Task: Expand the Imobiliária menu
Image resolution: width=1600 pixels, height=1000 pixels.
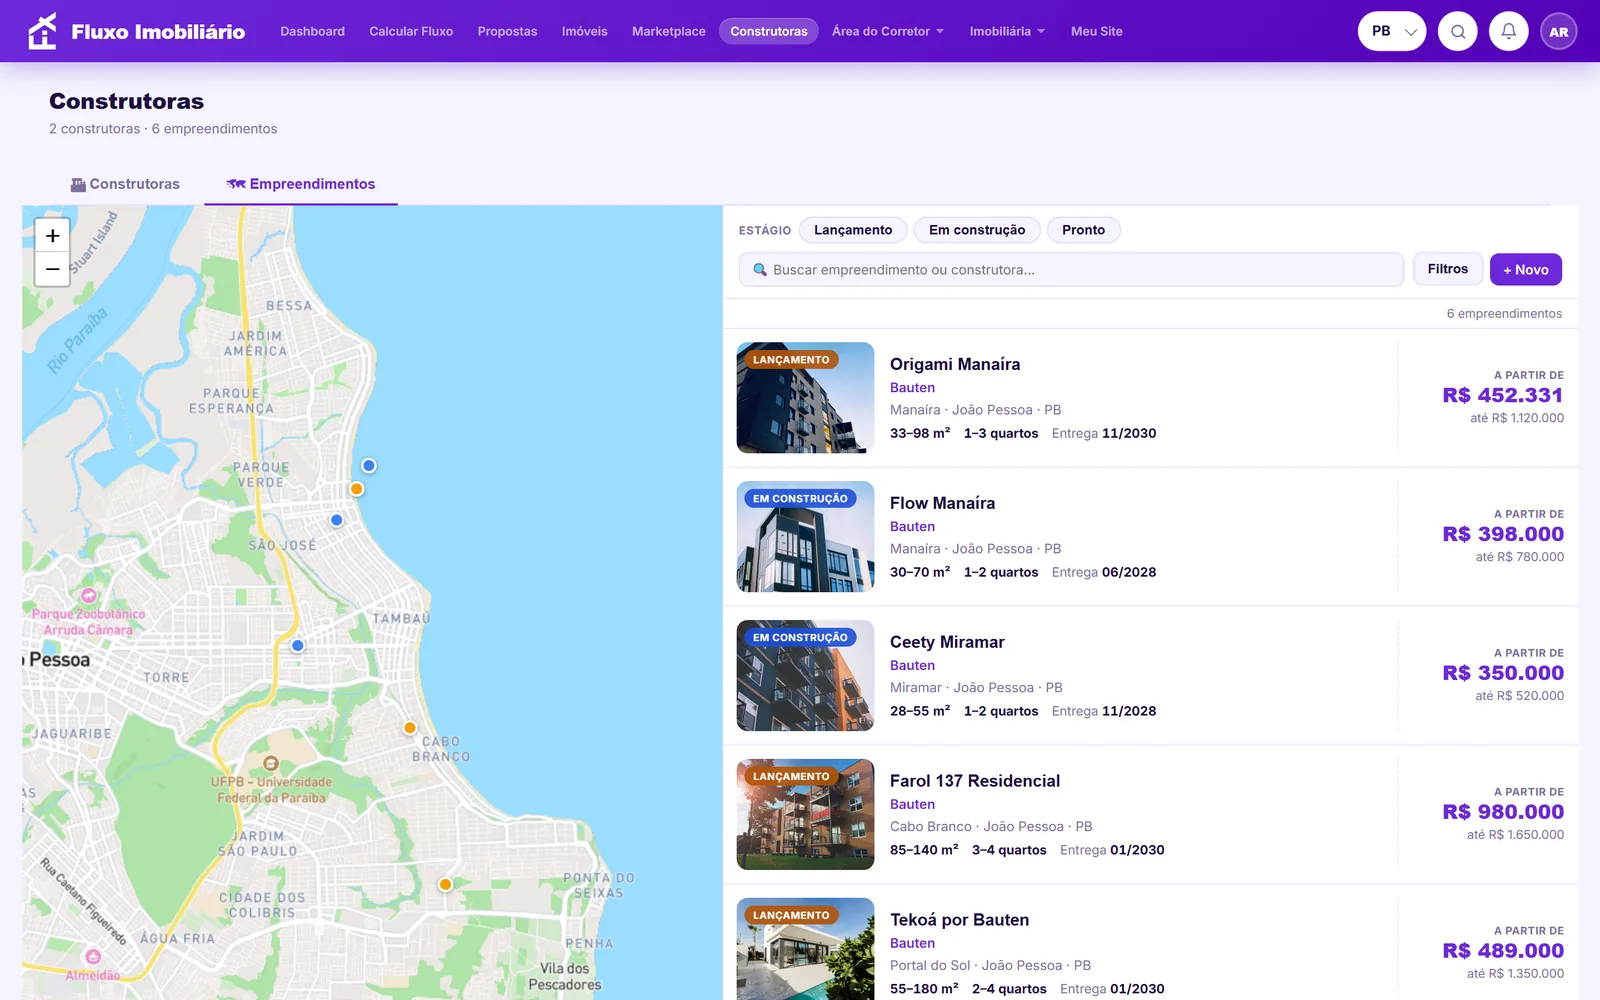Action: click(x=1007, y=31)
